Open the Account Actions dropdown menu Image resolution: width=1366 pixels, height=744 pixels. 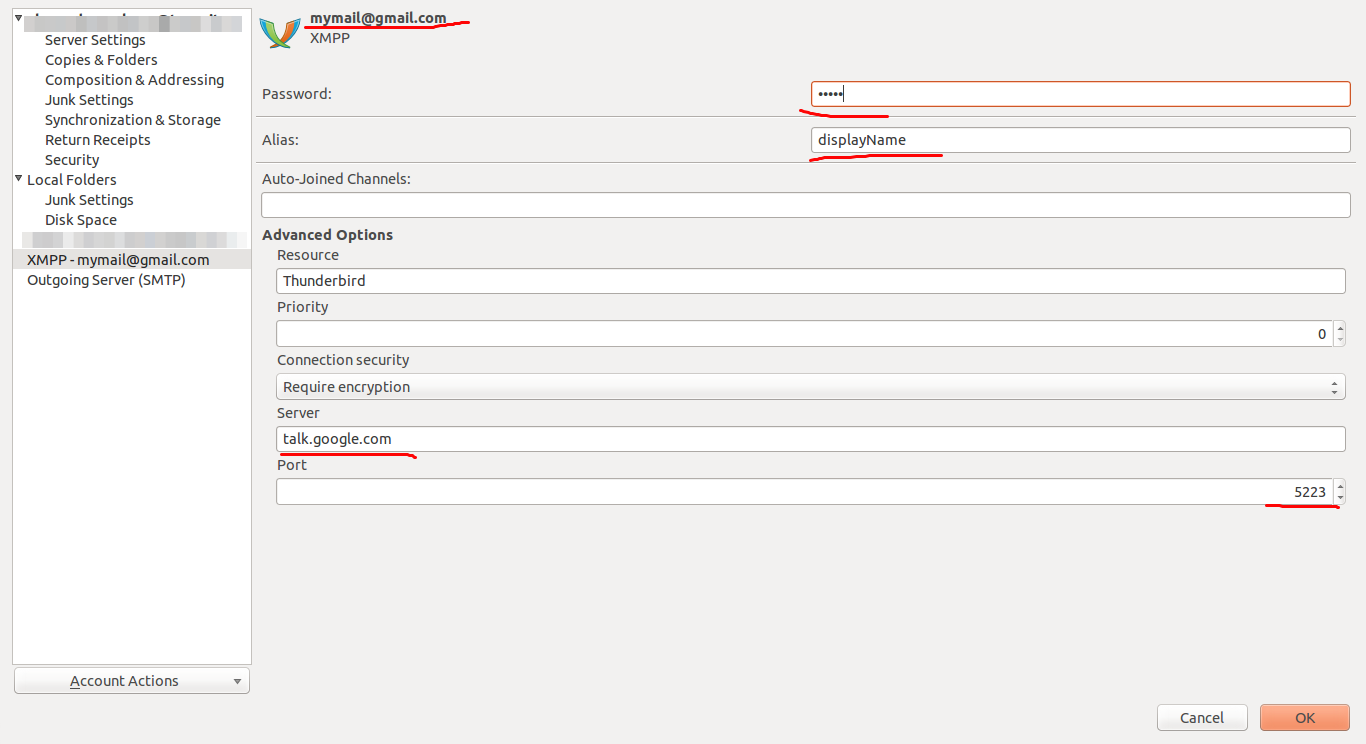pyautogui.click(x=131, y=681)
